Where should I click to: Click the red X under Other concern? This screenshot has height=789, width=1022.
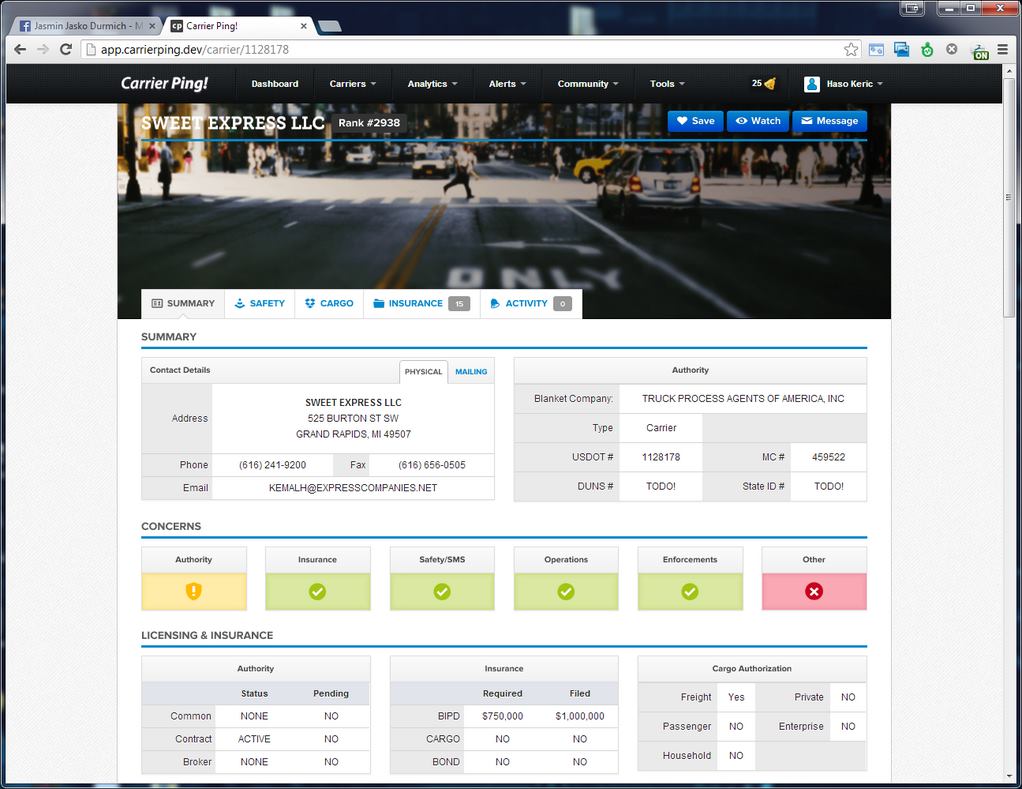814,592
